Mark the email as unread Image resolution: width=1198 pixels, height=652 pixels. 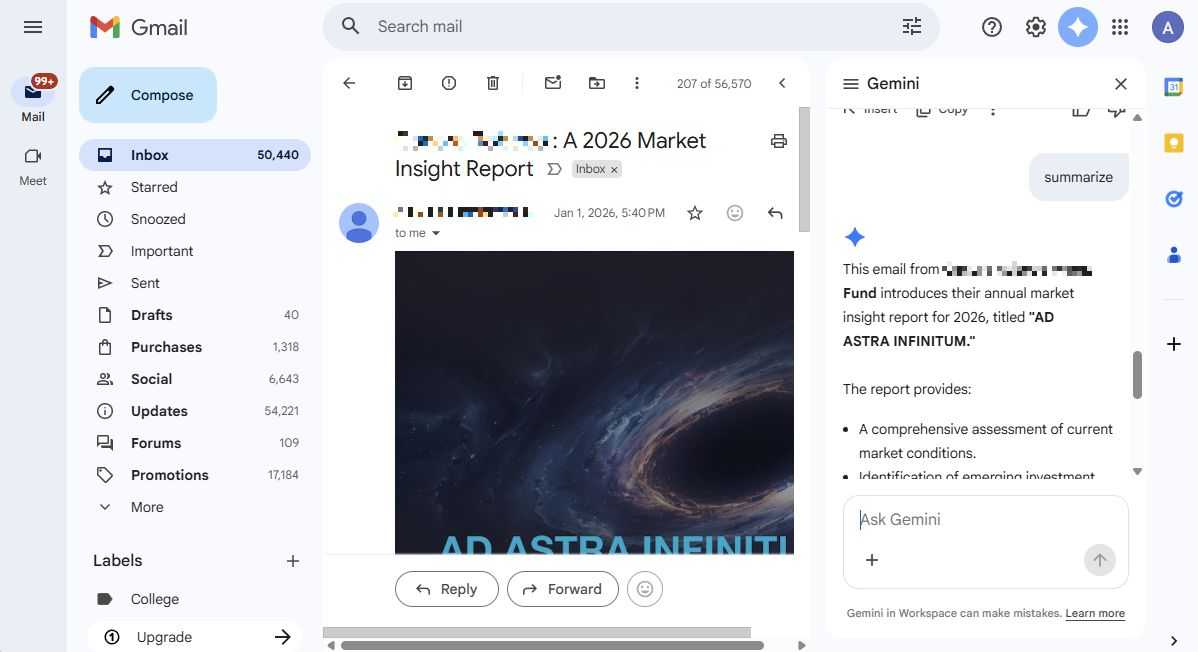pos(553,83)
